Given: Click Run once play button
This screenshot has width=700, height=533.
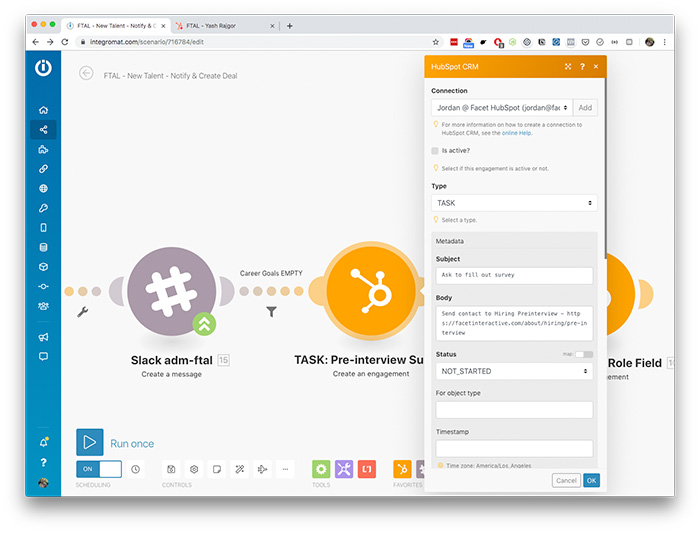Looking at the screenshot, I should [90, 442].
